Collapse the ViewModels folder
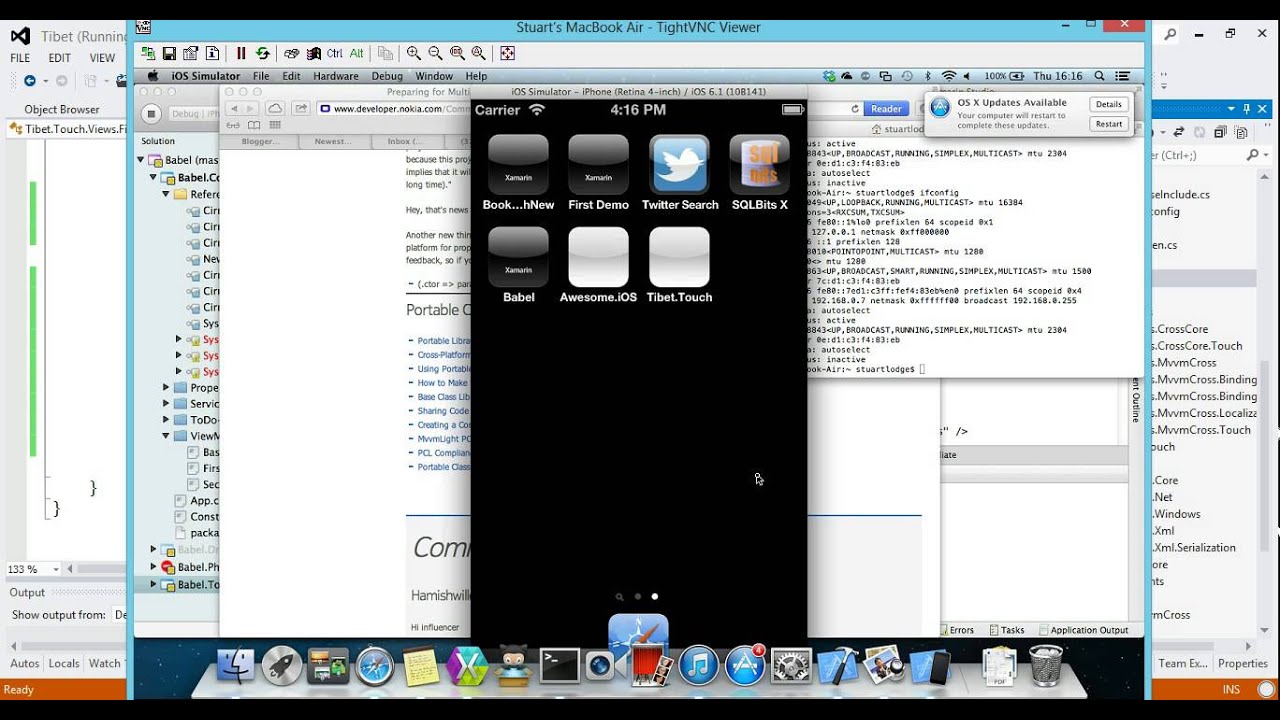 pyautogui.click(x=166, y=436)
